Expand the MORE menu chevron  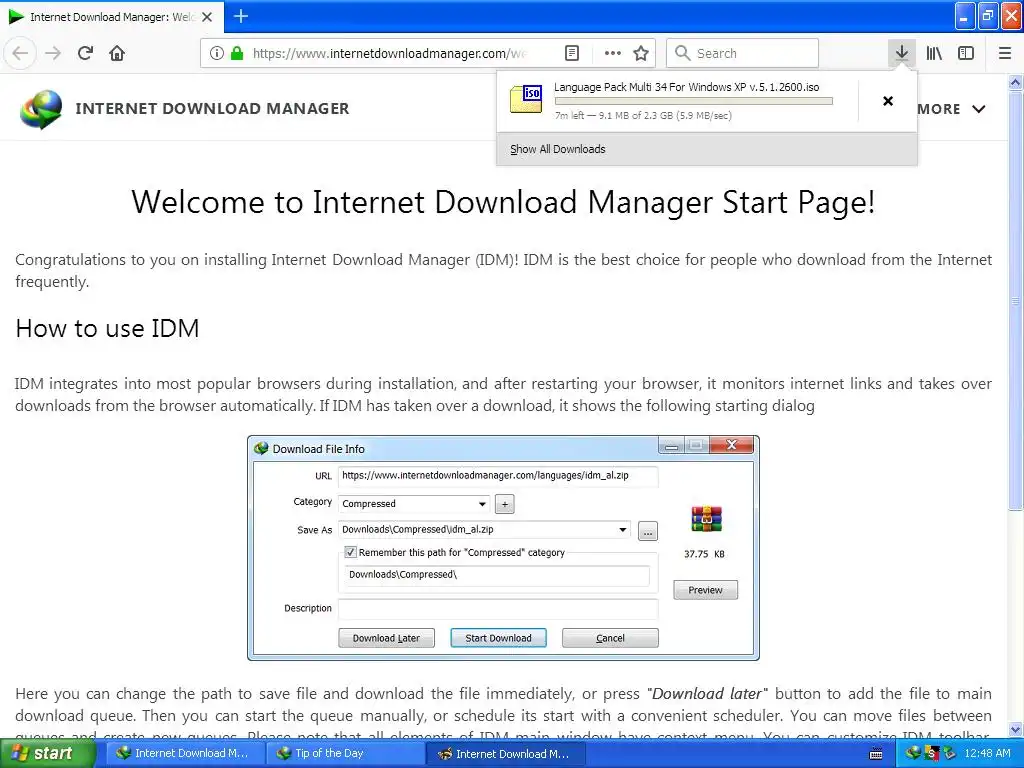[978, 109]
